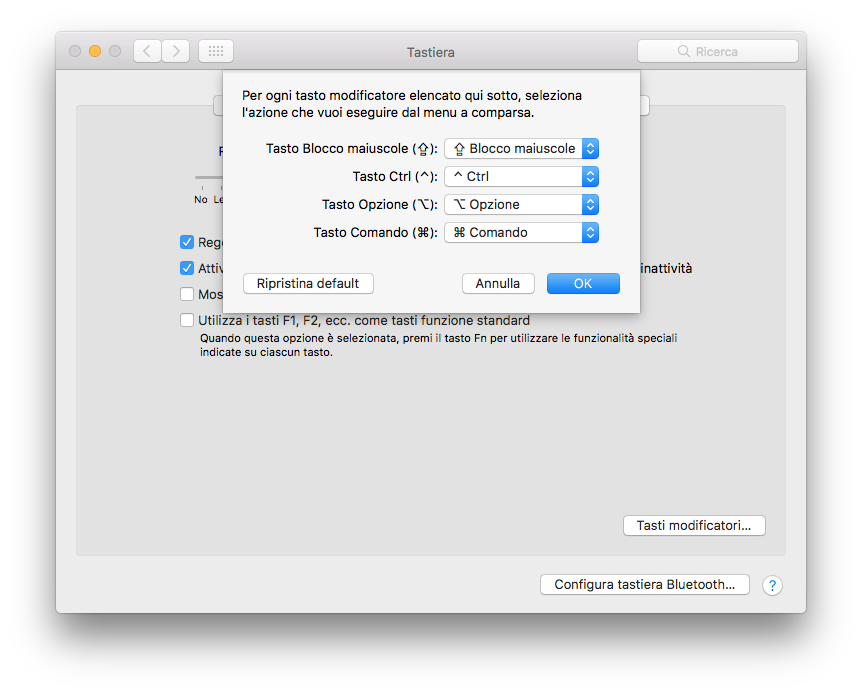The image size is (862, 693).
Task: Expand the Tasto Opzione popup menu
Action: (521, 204)
